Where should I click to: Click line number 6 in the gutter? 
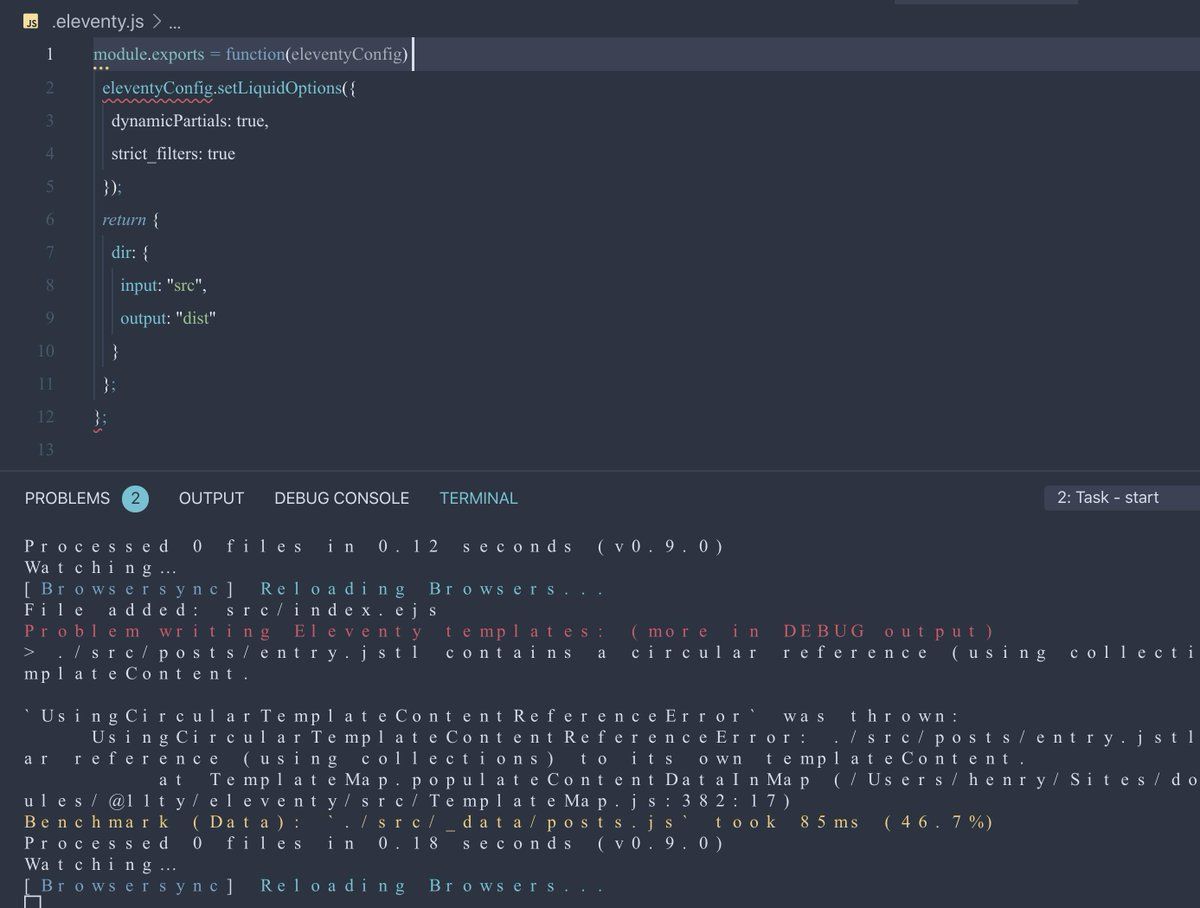click(49, 219)
